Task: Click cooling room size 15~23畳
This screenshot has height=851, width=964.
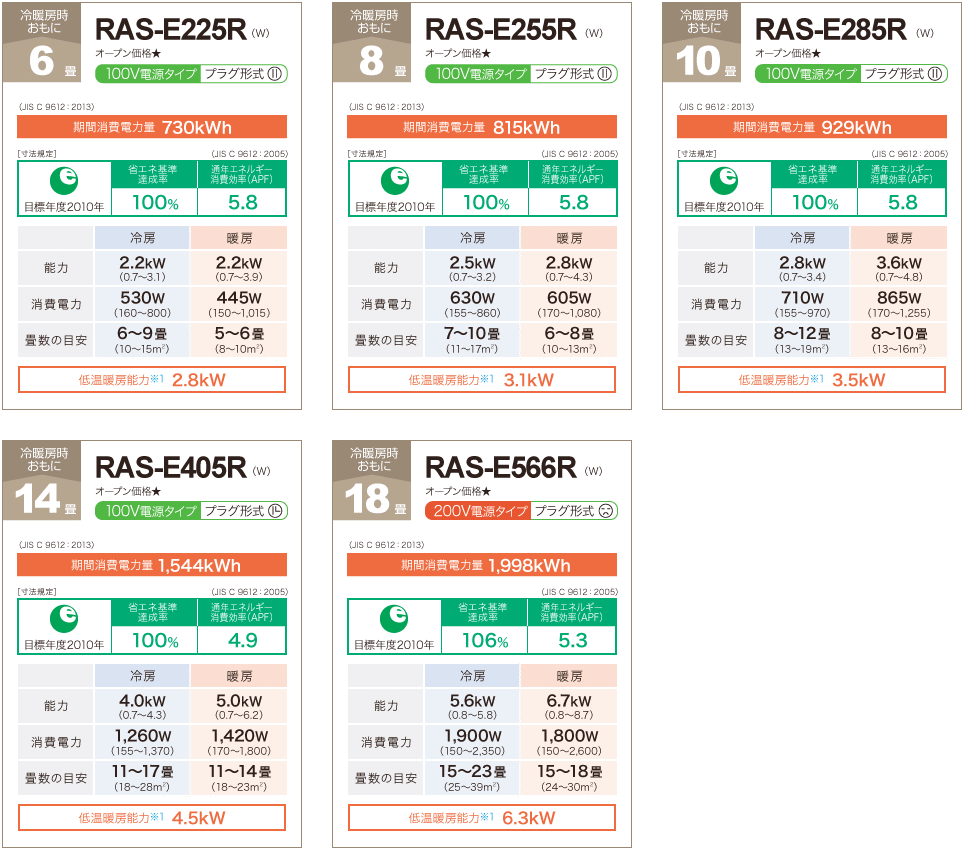Action: click(472, 771)
